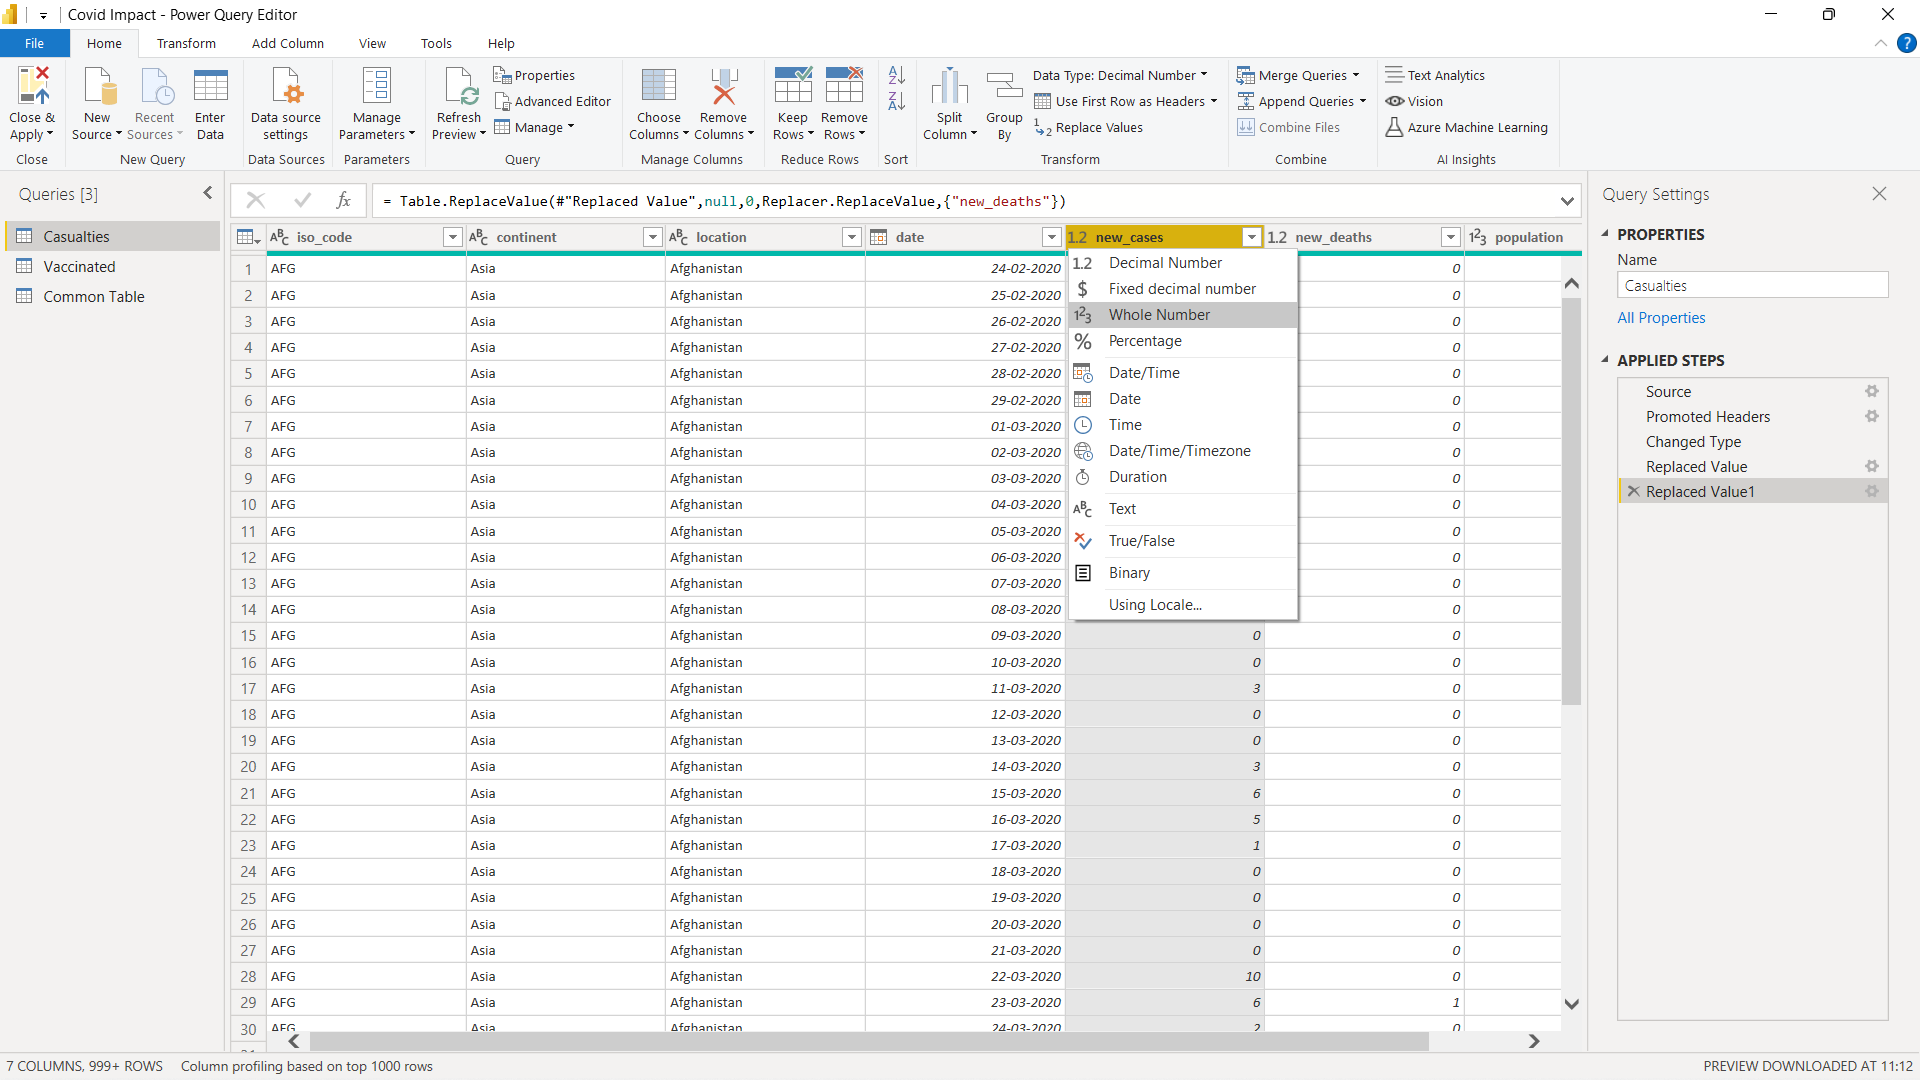Delete the Replaced Value1 step

[x=1634, y=491]
